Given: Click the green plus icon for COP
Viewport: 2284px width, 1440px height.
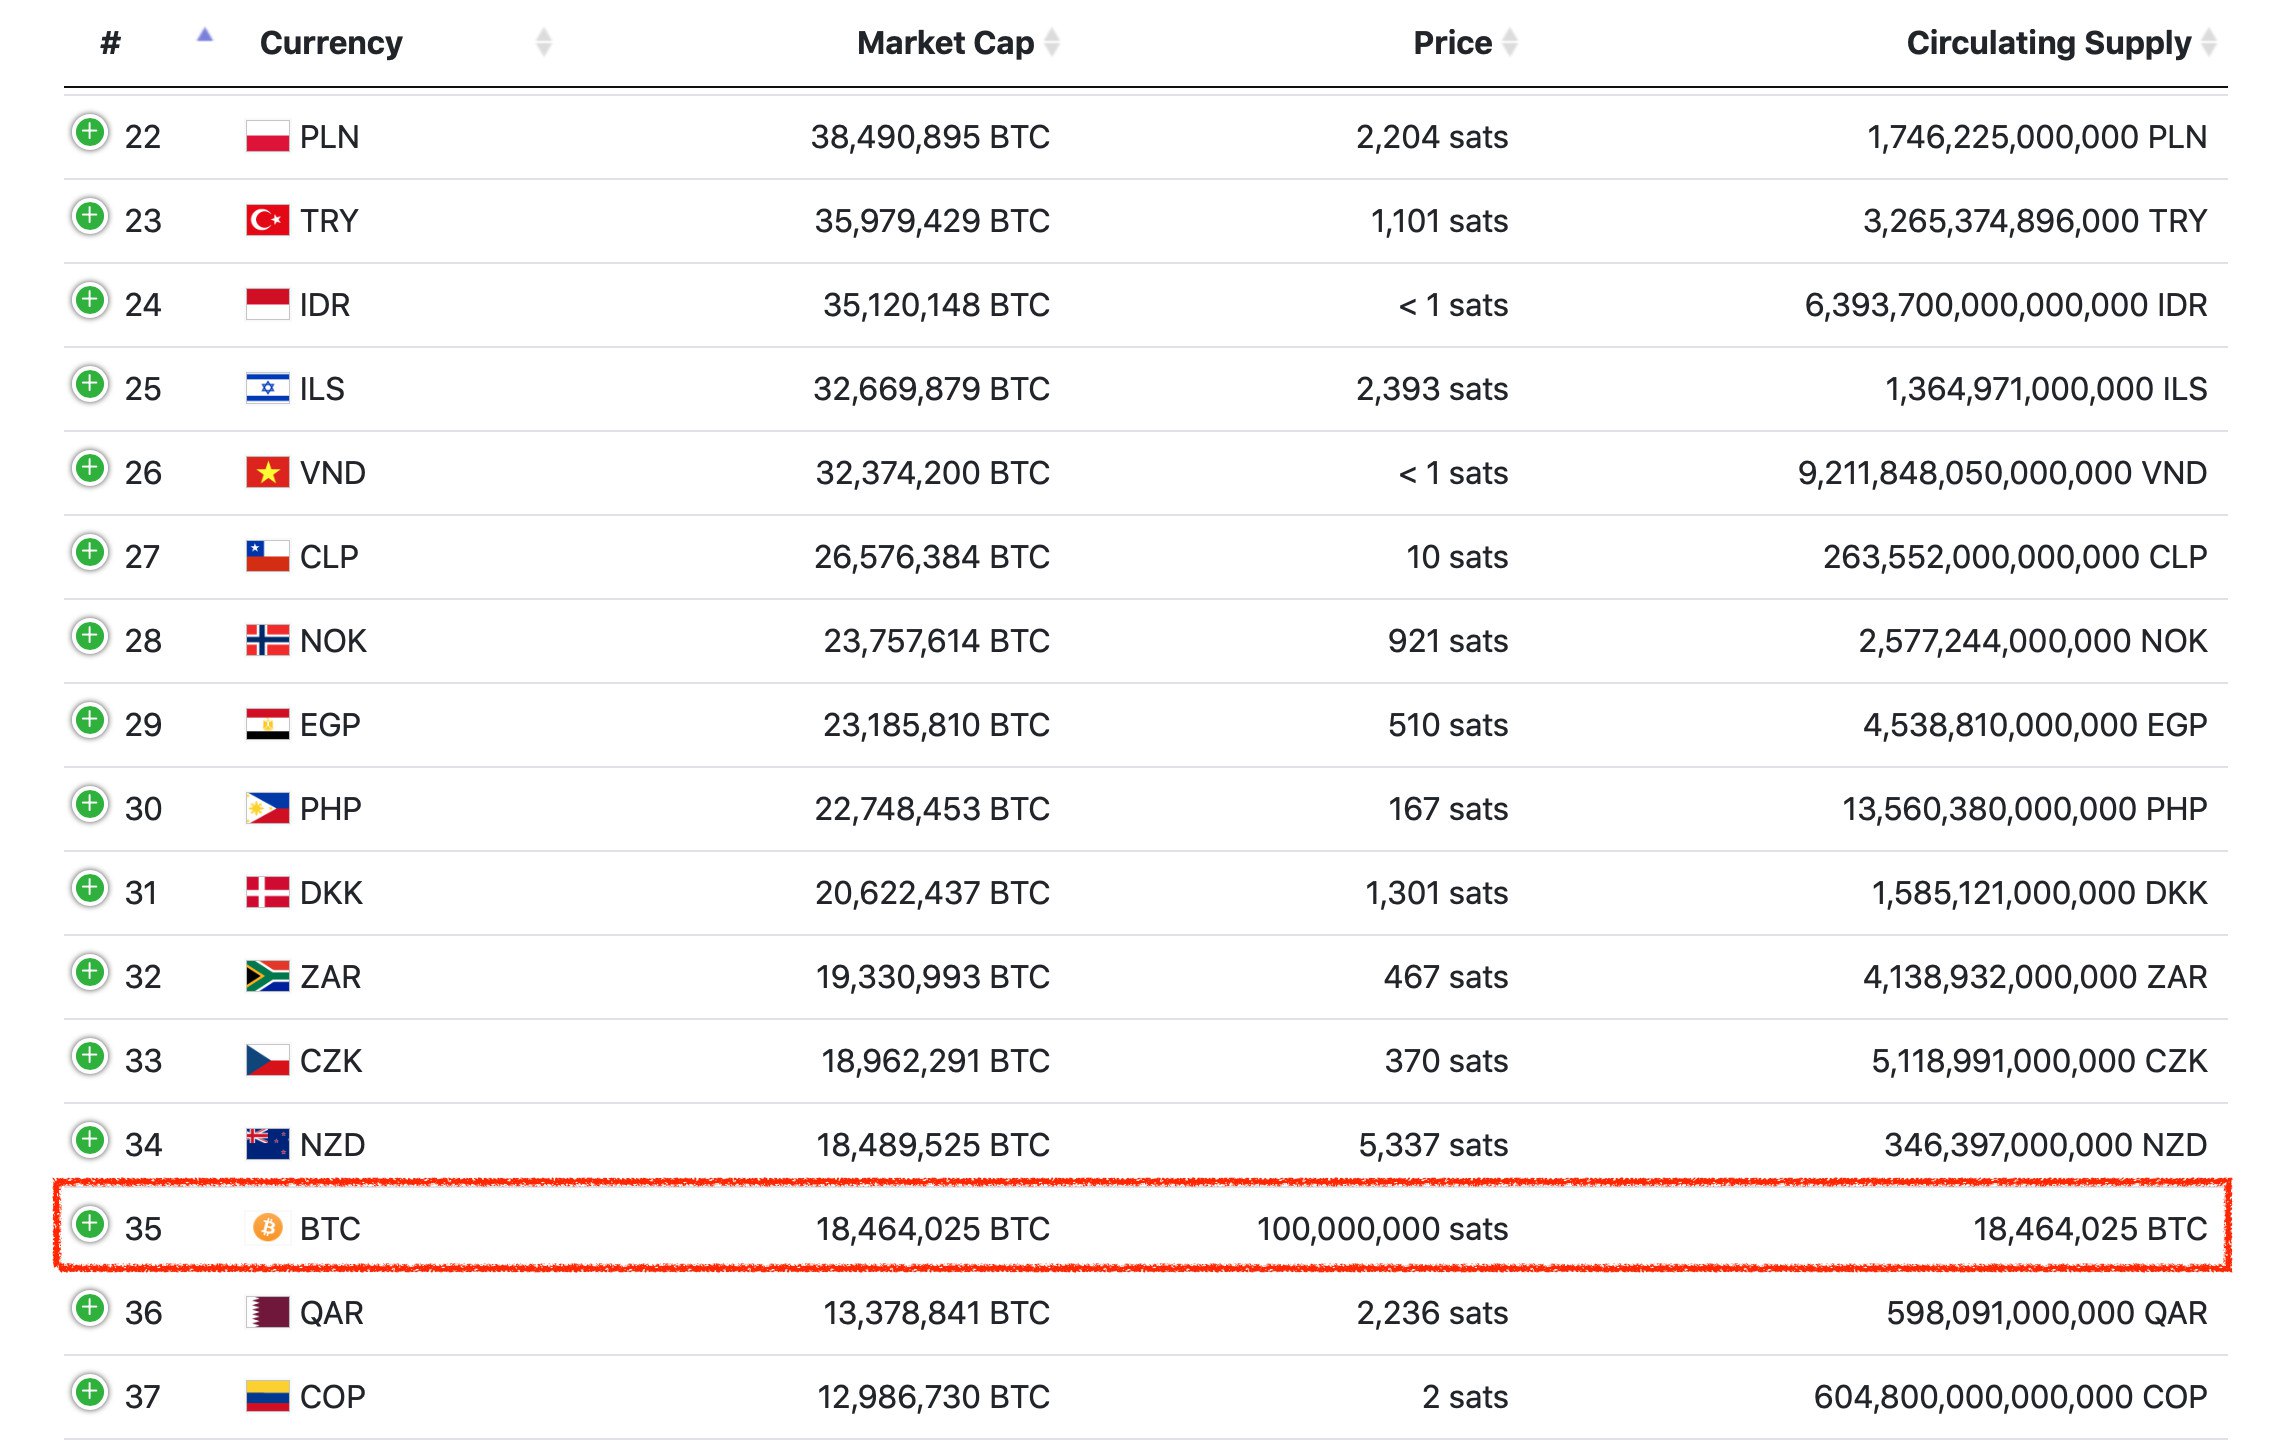Looking at the screenshot, I should [90, 1392].
